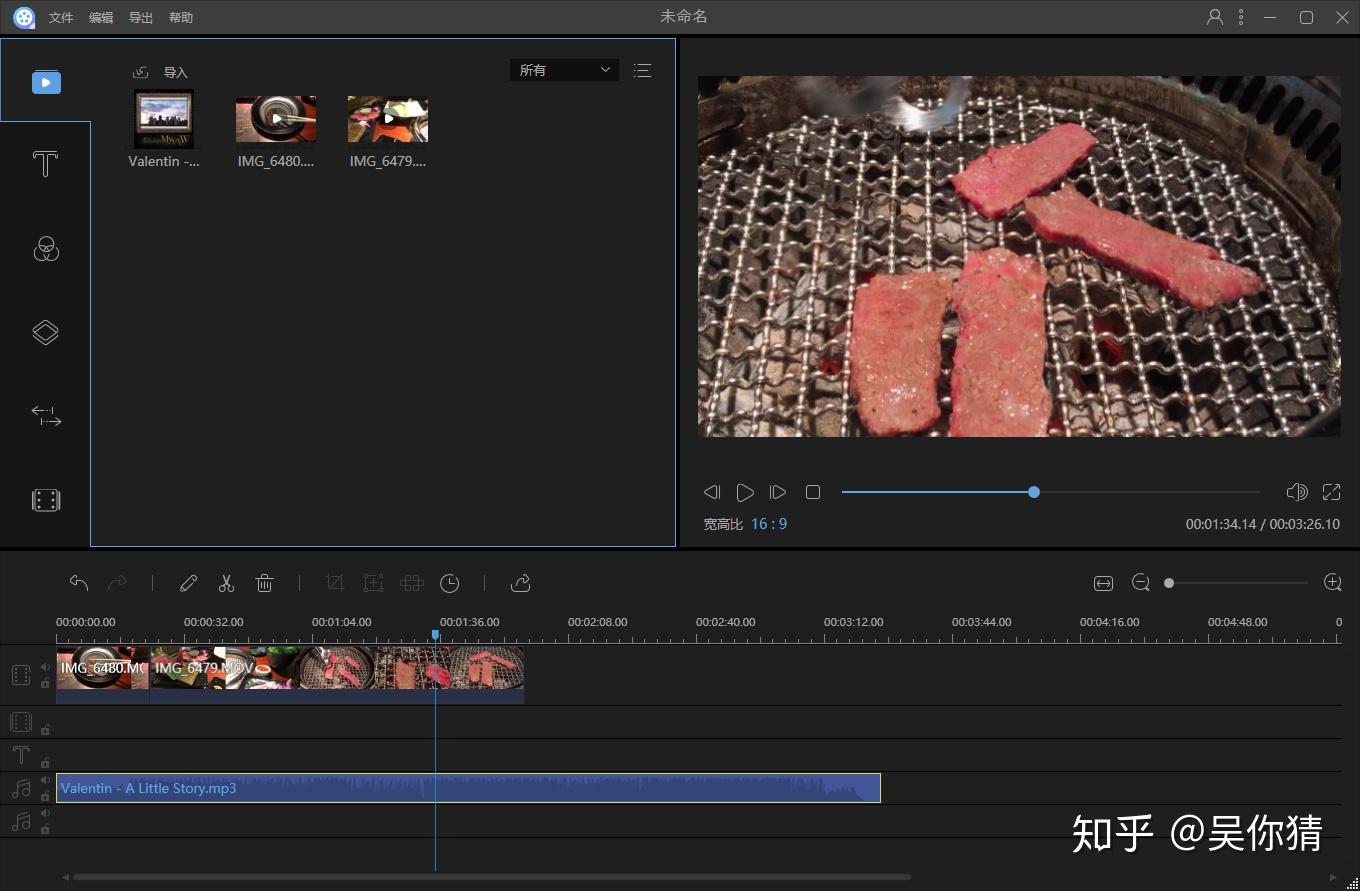Fit timeline to window width
Screen dimensions: 1360x891
pyautogui.click(x=1103, y=583)
